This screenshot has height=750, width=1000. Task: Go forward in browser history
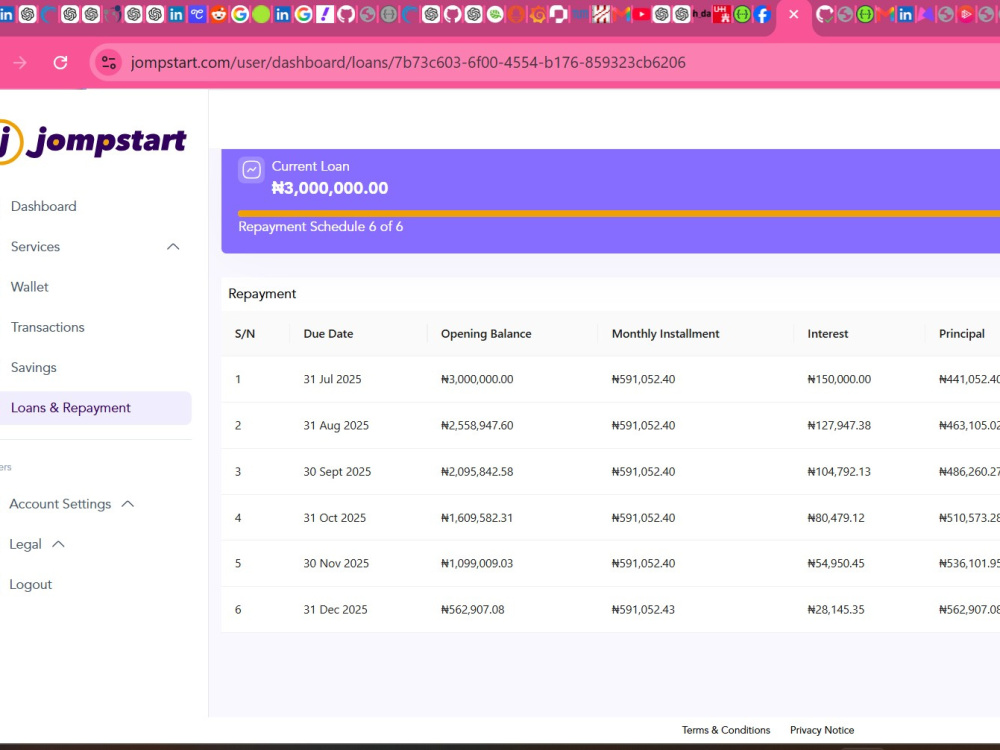point(20,62)
